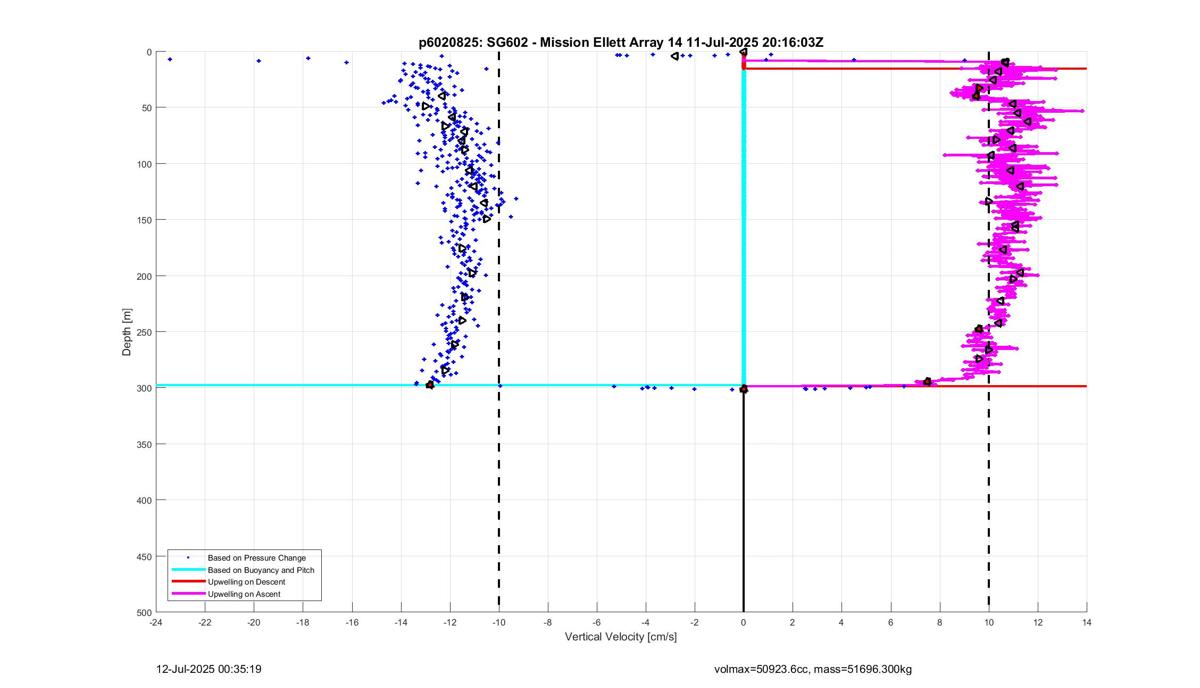Click x-axis tick label '2'
This screenshot has width=1200, height=688.
[x=792, y=622]
